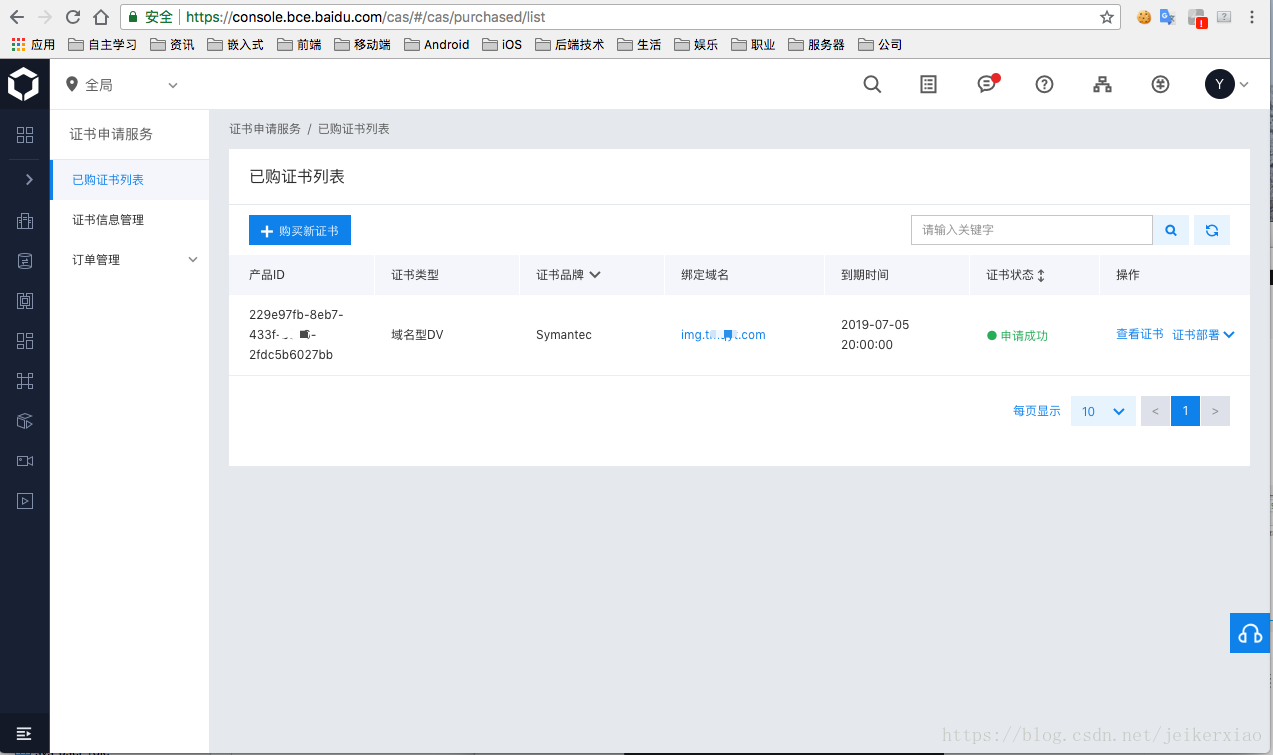Image resolution: width=1273 pixels, height=755 pixels.
Task: Open the video camera service icon in sidebar
Action: pos(25,461)
